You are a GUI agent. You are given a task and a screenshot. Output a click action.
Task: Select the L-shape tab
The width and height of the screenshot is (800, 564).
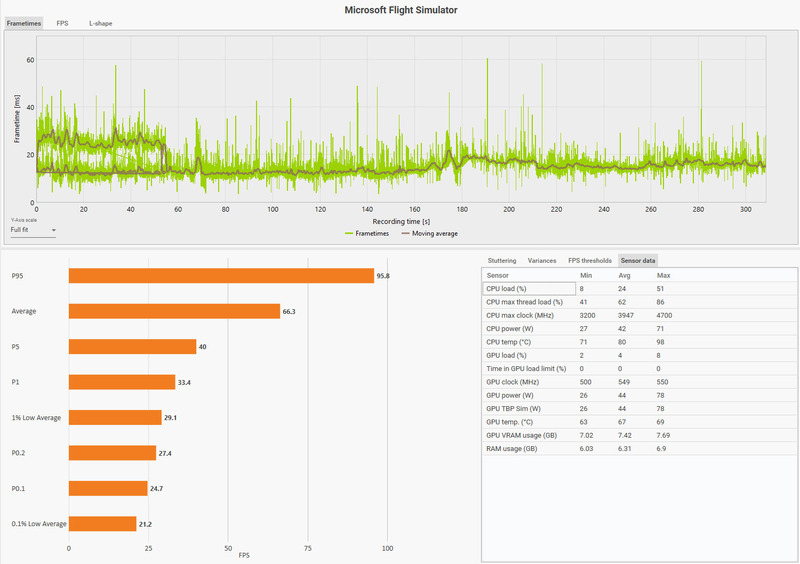(101, 23)
